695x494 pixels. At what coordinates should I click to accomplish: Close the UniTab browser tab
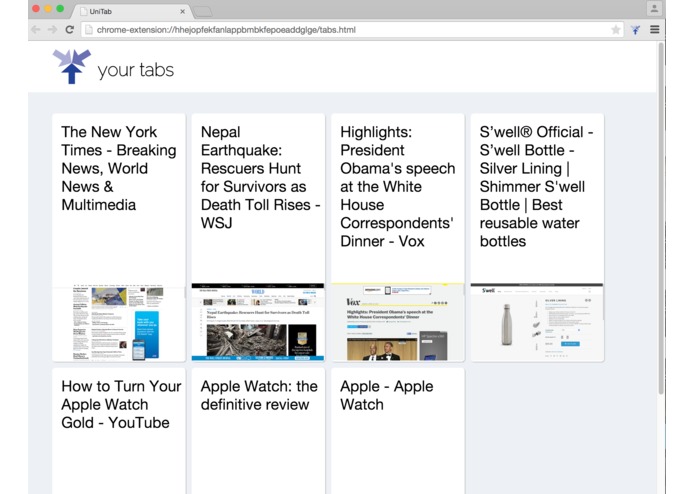click(183, 12)
